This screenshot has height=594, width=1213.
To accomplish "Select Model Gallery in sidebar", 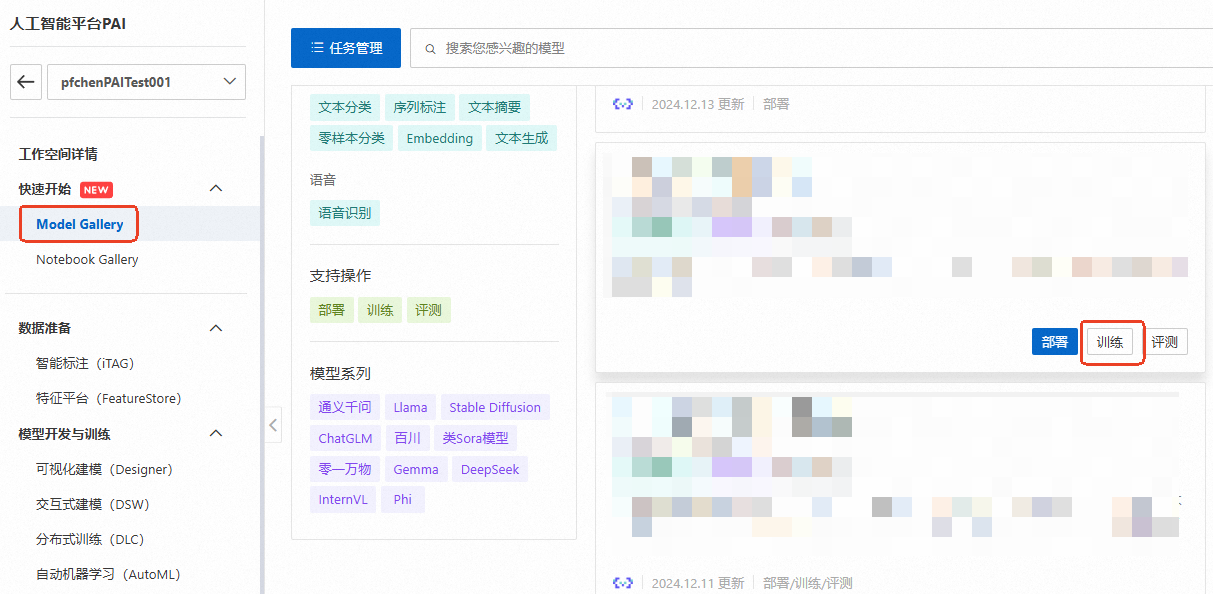I will 80,224.
